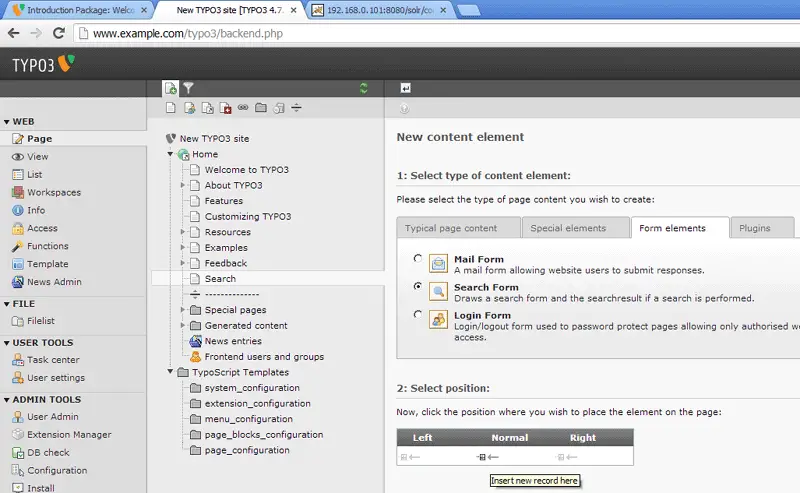Image resolution: width=800 pixels, height=493 pixels.
Task: Click the Search Form magnifier icon
Action: (438, 292)
